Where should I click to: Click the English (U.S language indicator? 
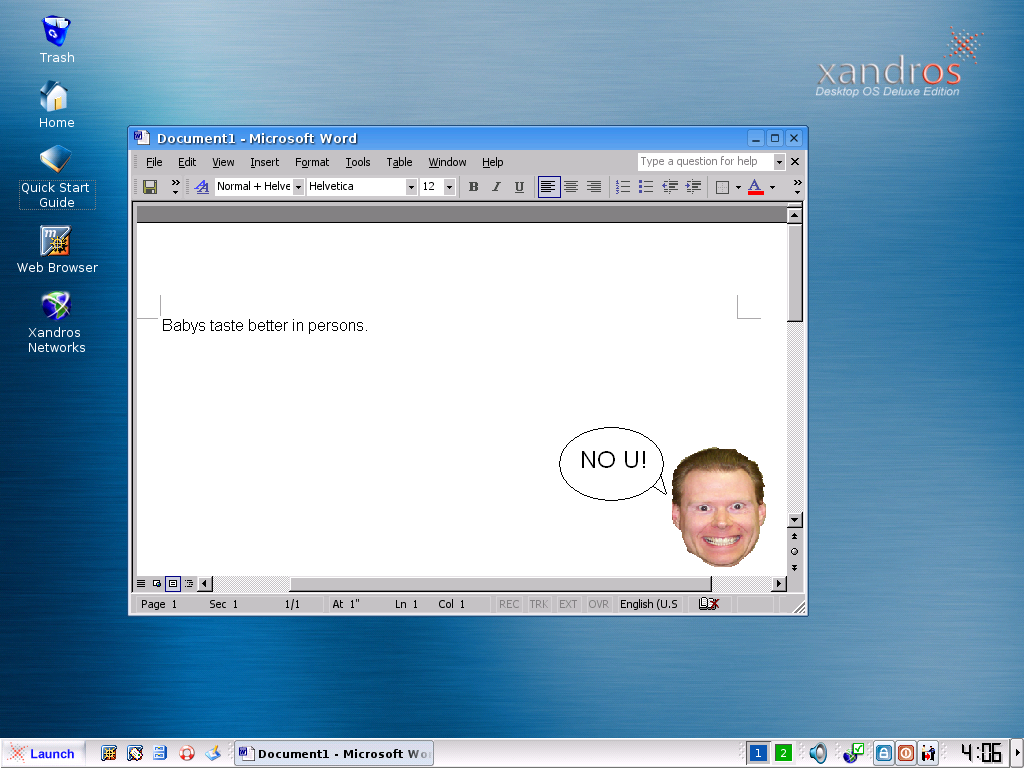pyautogui.click(x=648, y=604)
